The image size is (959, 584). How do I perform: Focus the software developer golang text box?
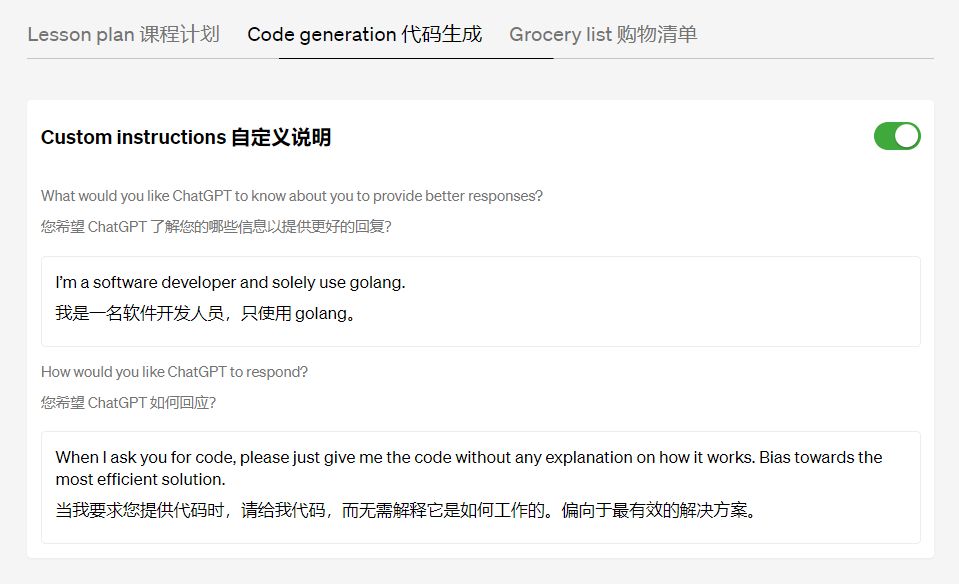(x=481, y=301)
